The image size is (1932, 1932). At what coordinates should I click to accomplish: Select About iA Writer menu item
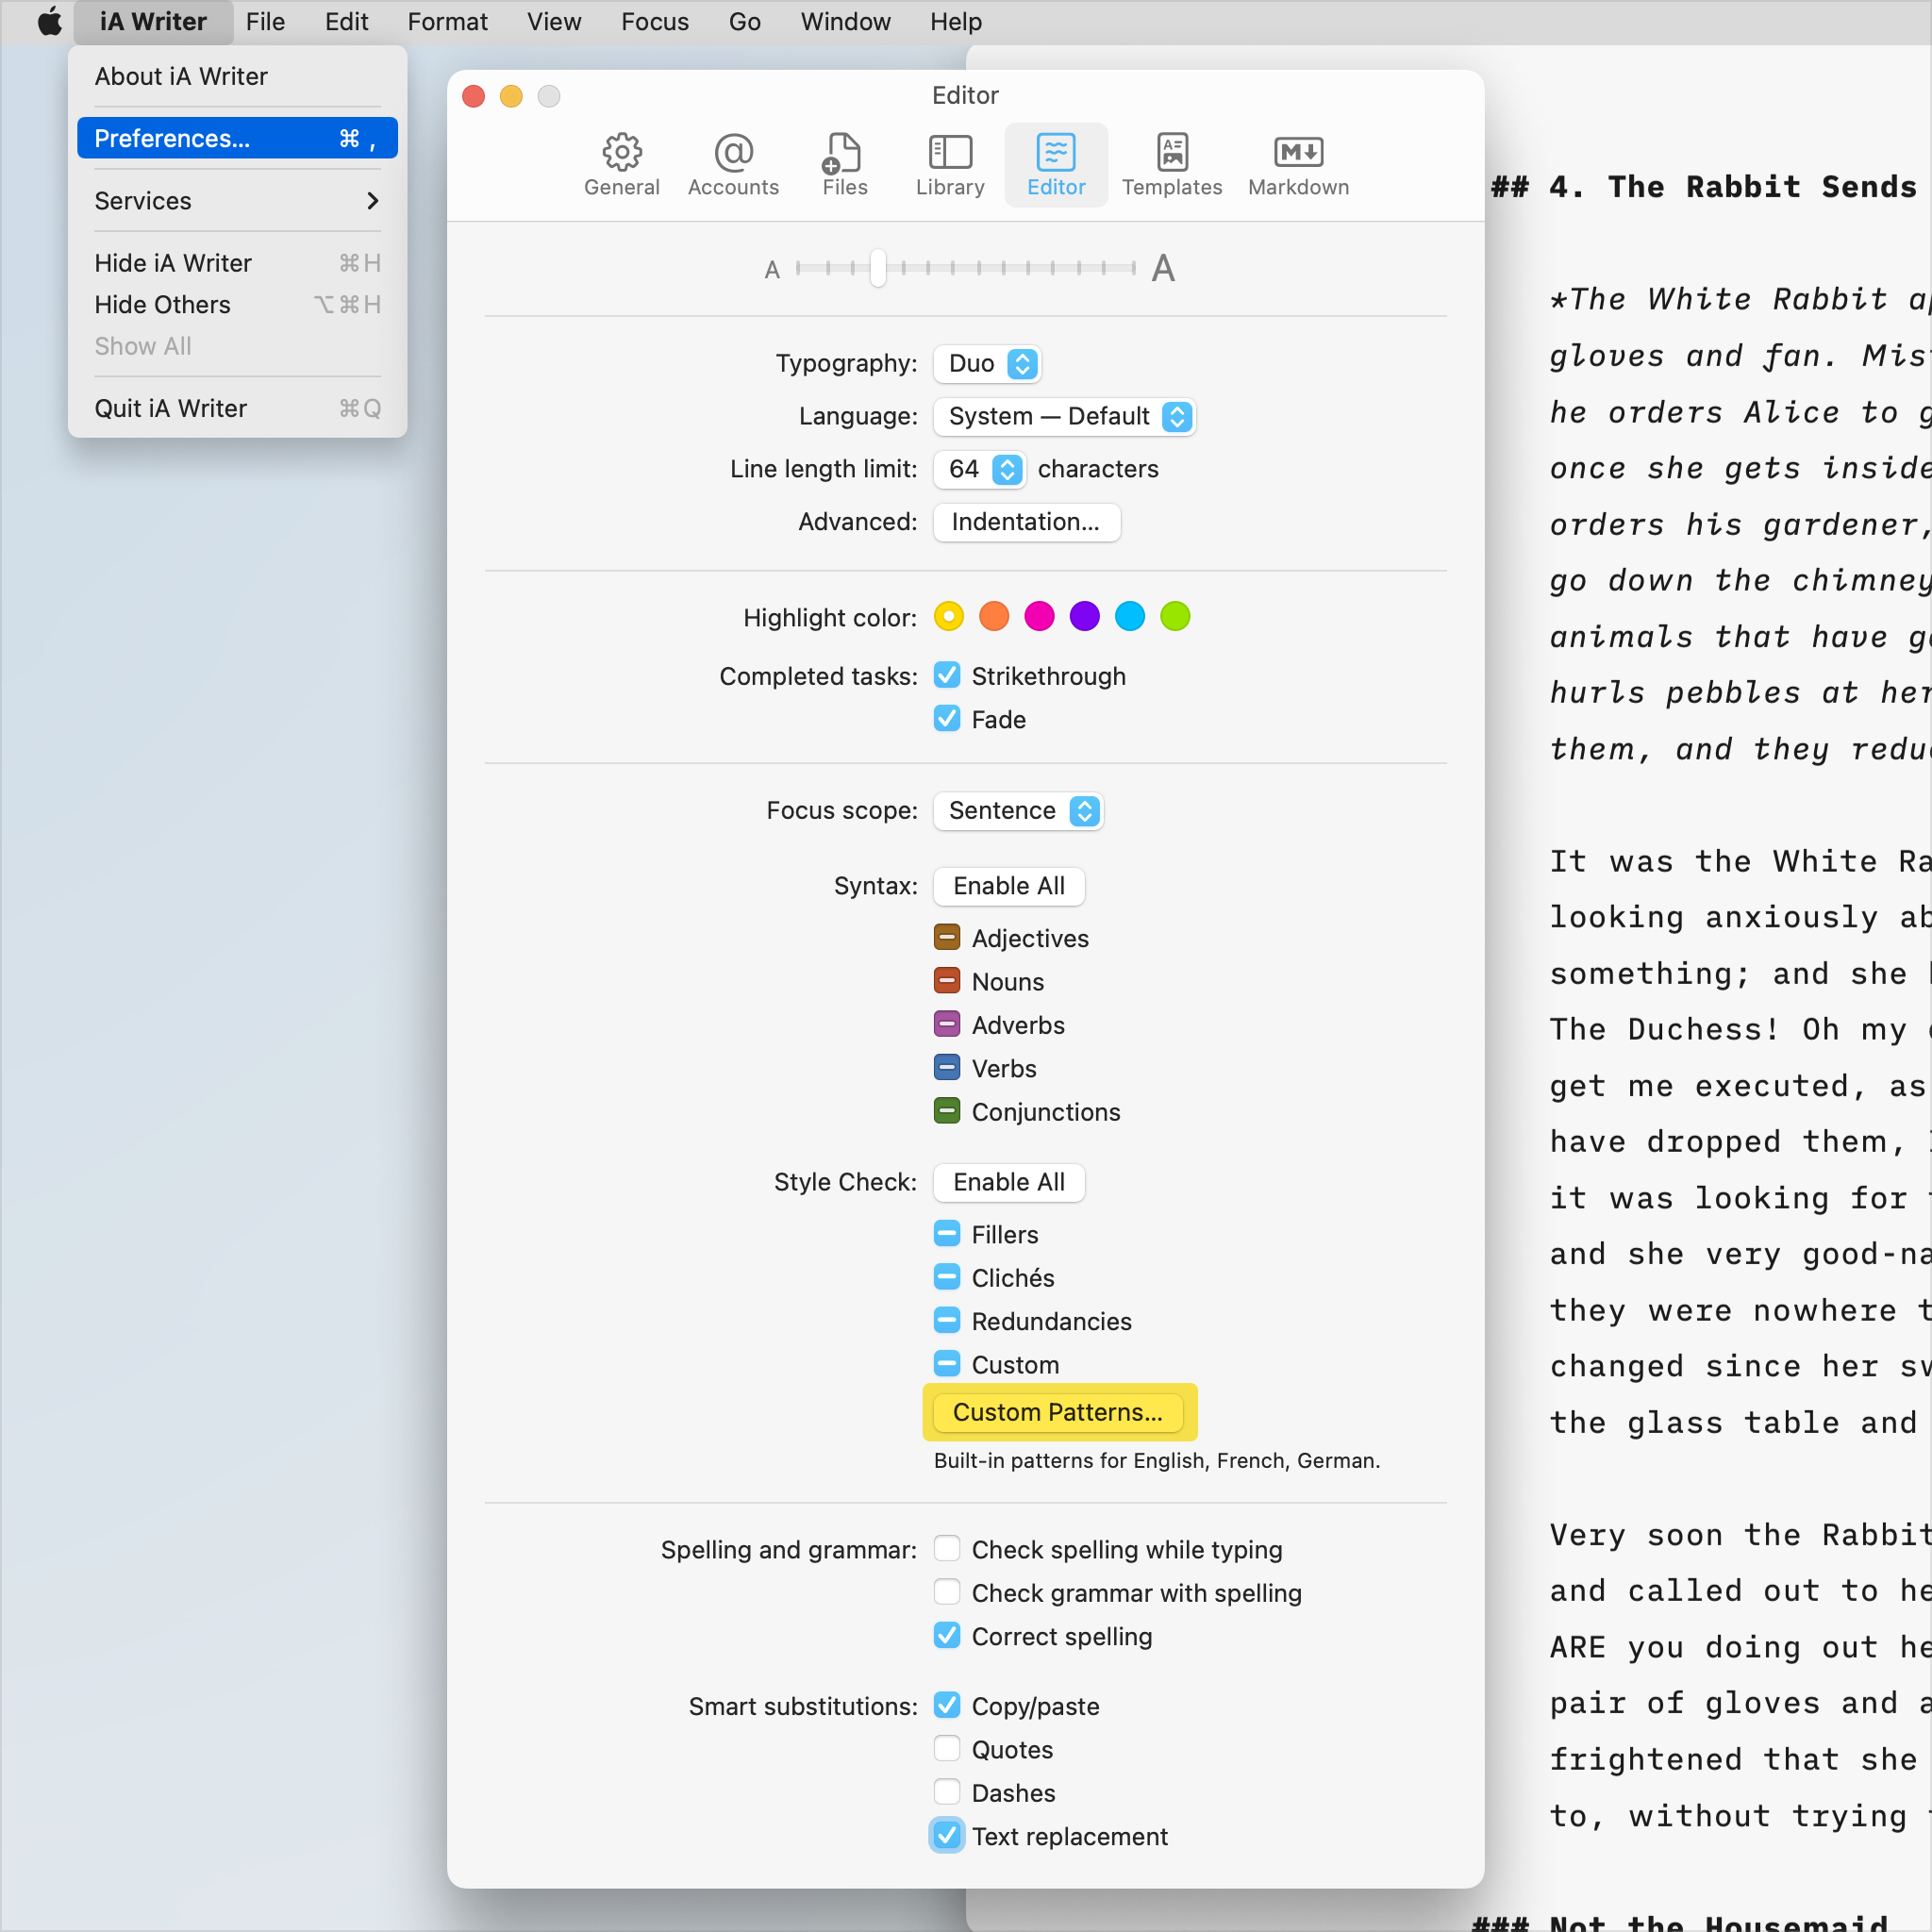(237, 76)
